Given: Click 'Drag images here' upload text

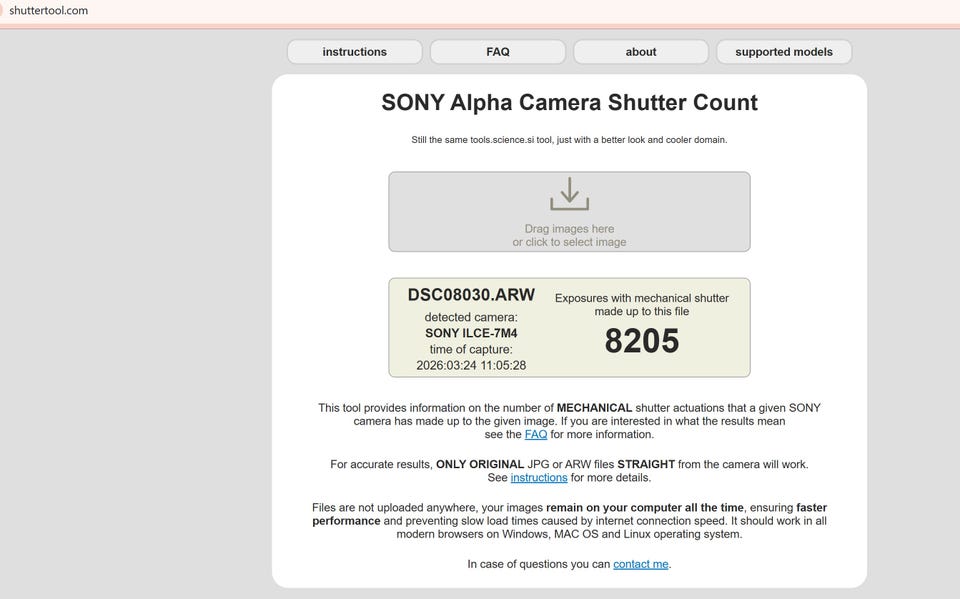Looking at the screenshot, I should [569, 228].
